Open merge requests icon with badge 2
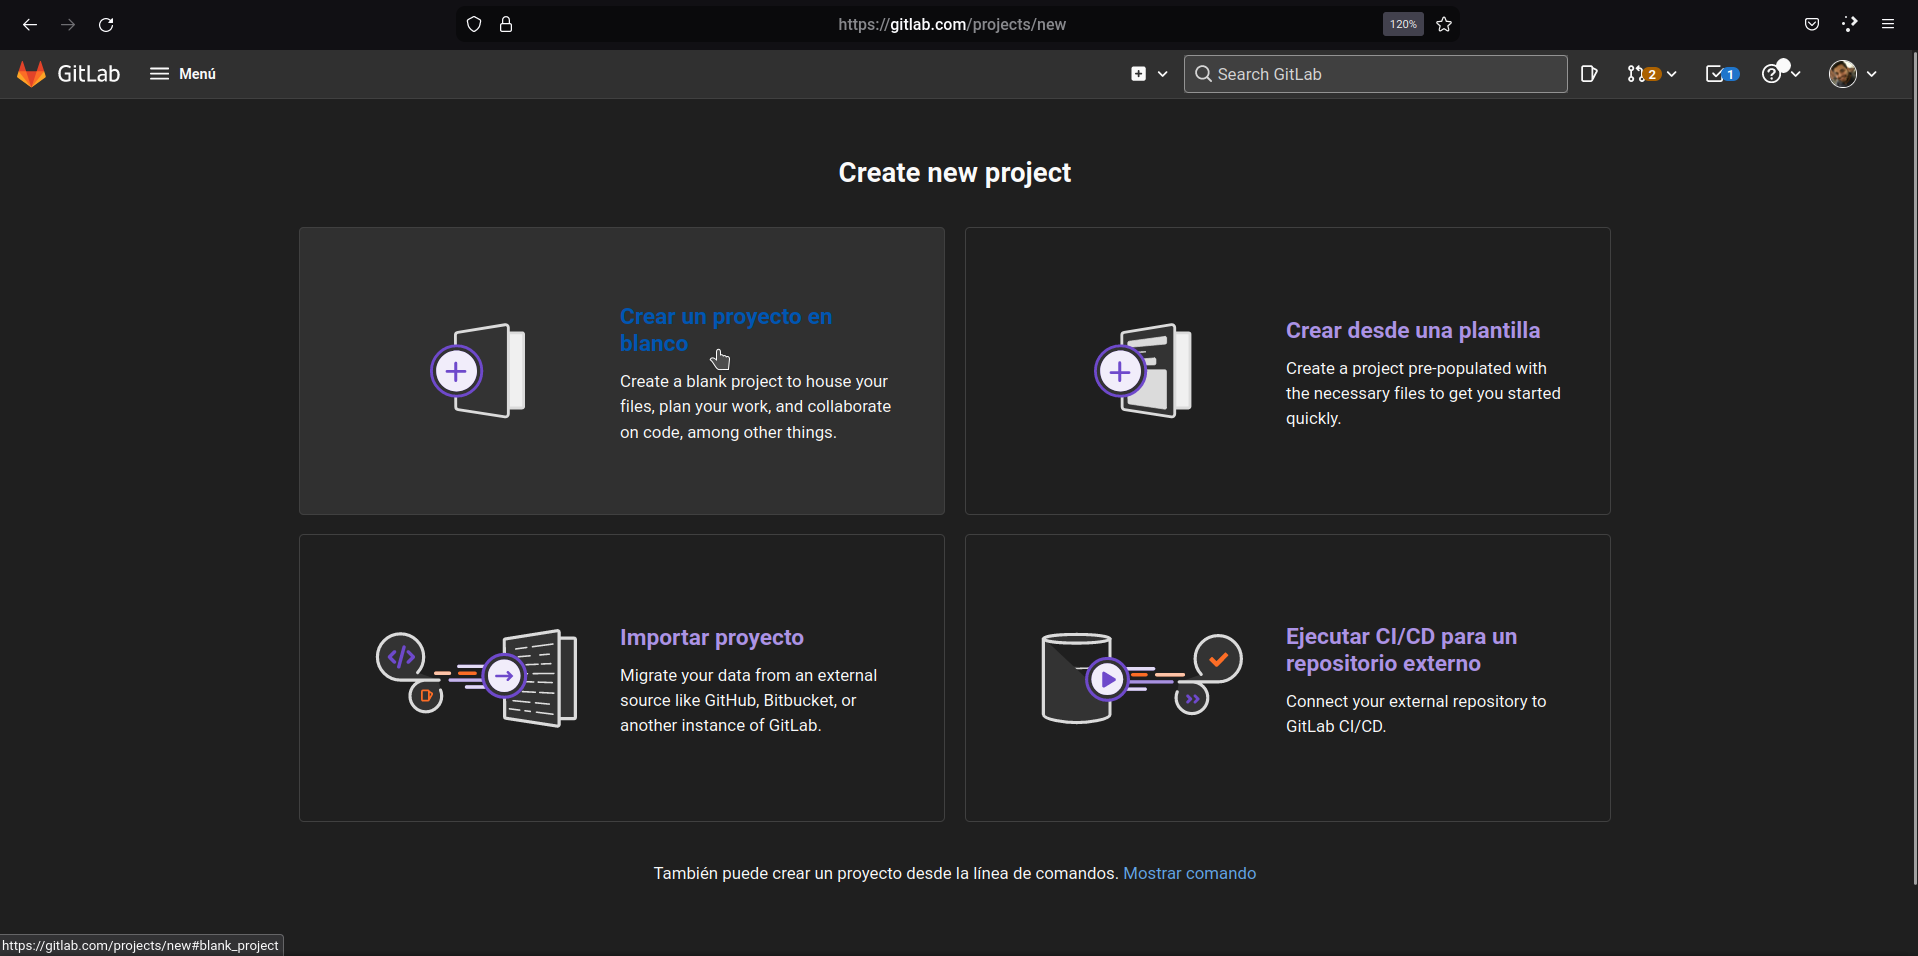This screenshot has width=1918, height=956. (x=1643, y=73)
